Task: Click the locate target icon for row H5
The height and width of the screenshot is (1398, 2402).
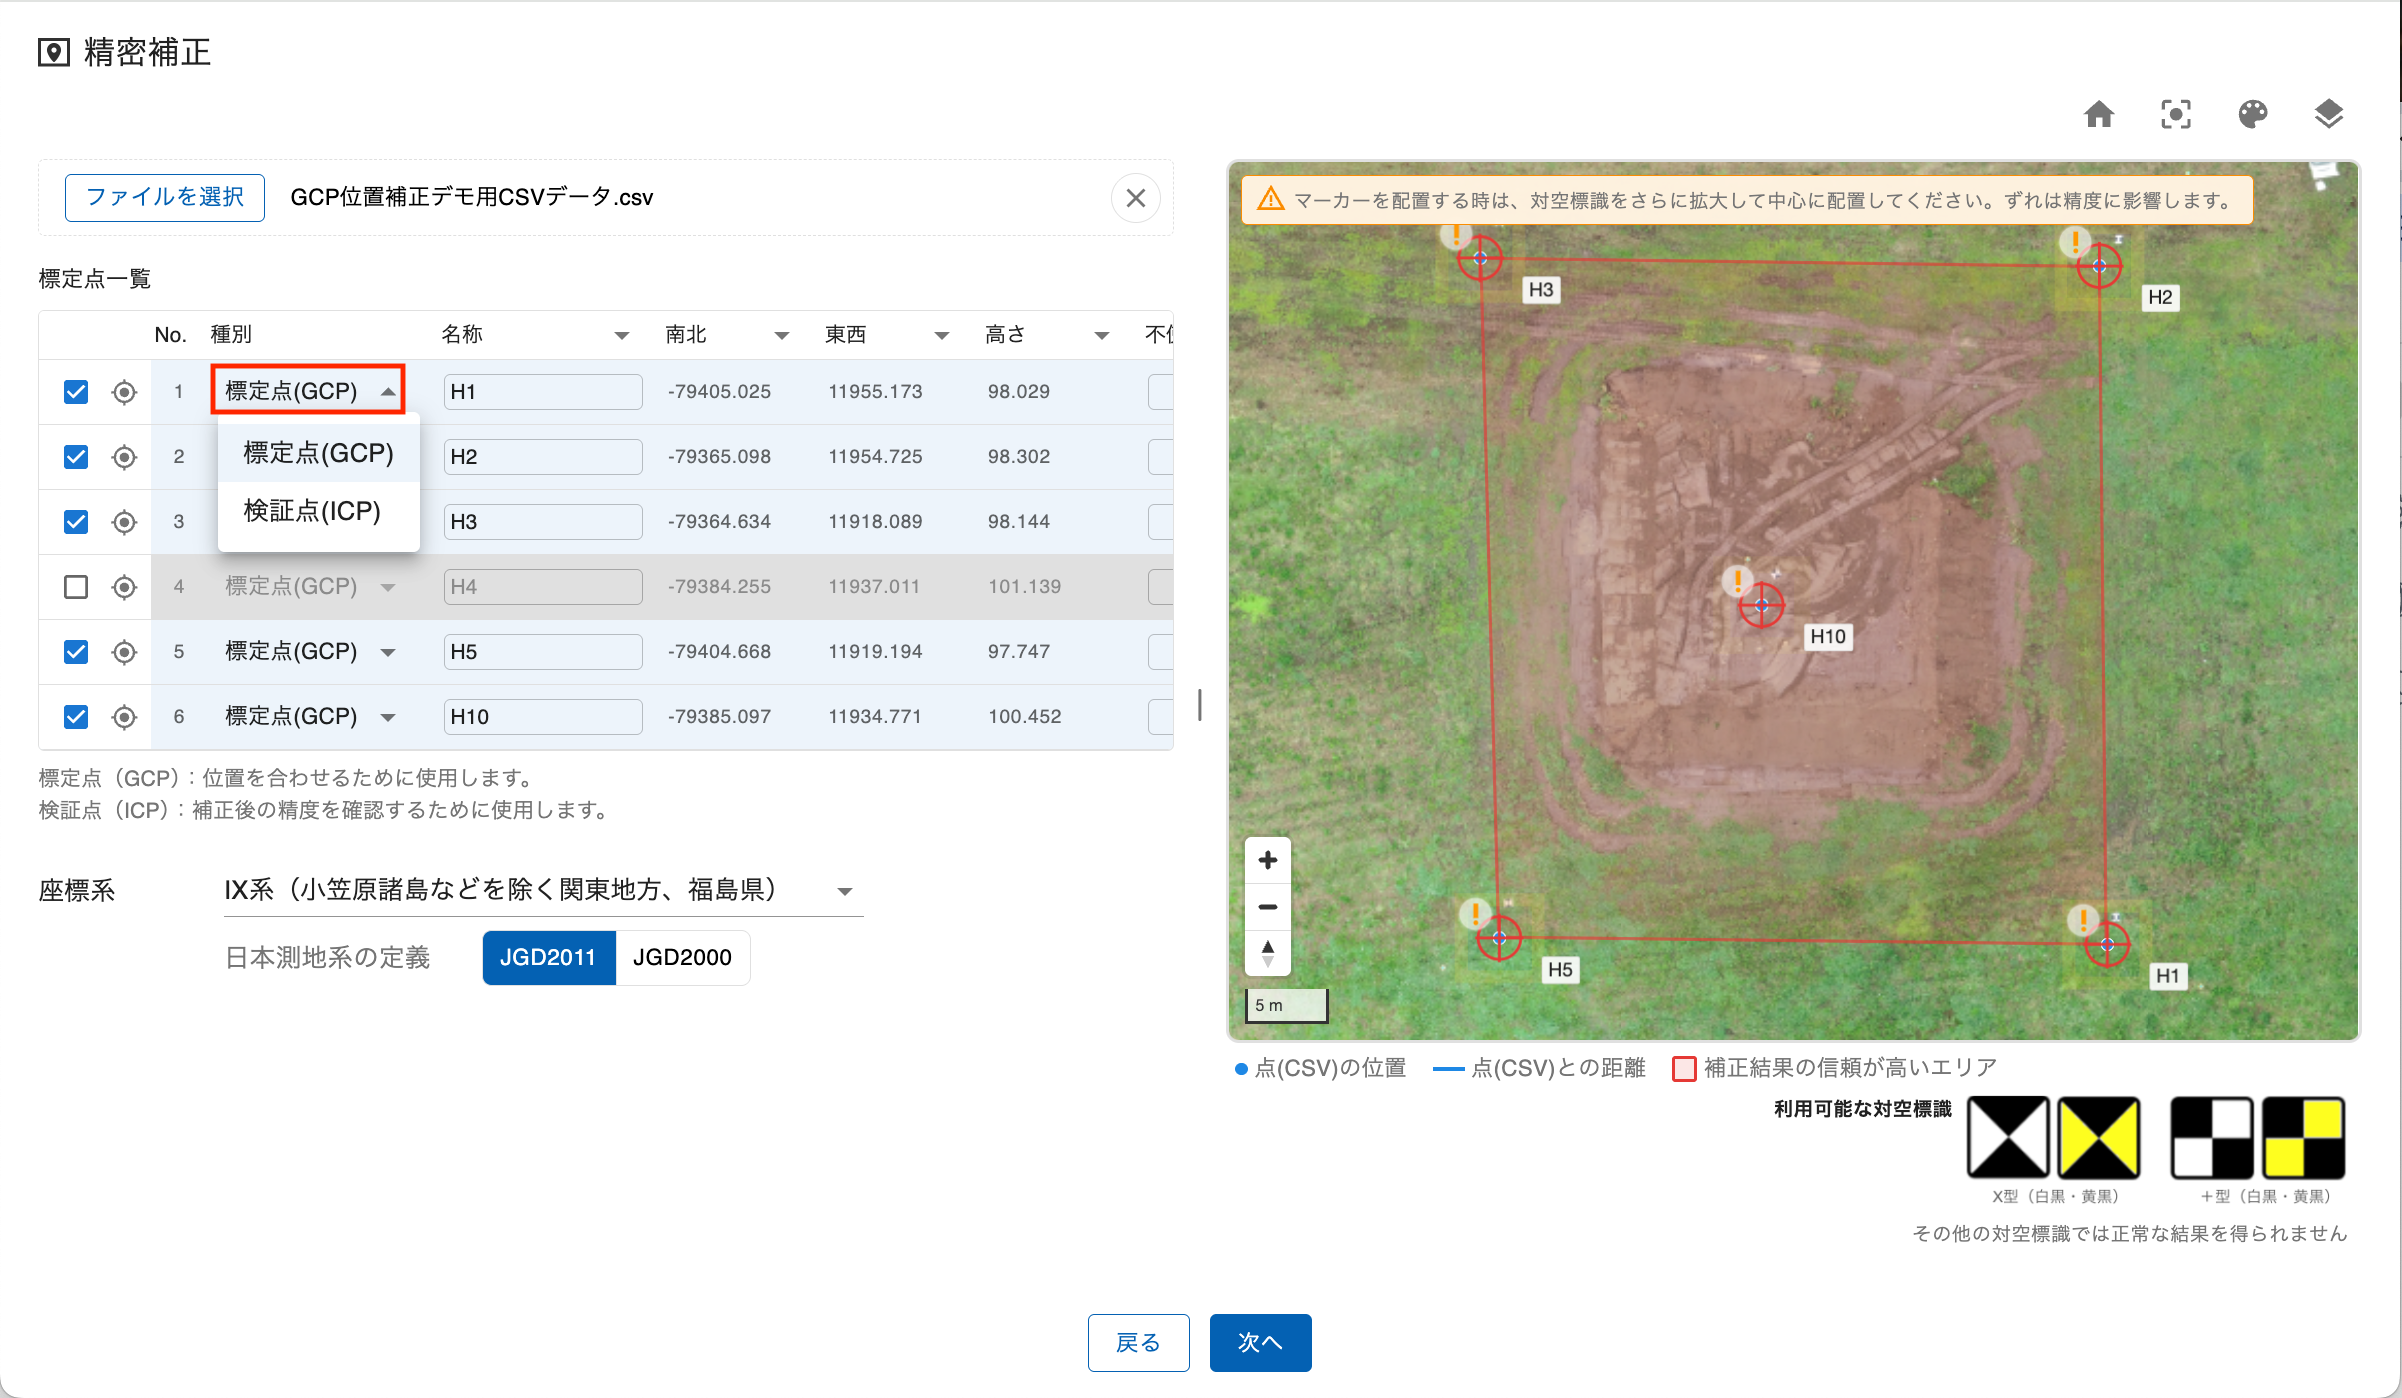Action: pos(124,652)
